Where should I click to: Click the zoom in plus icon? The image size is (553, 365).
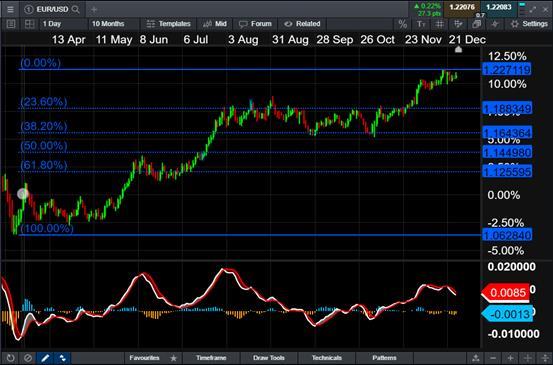click(x=510, y=358)
